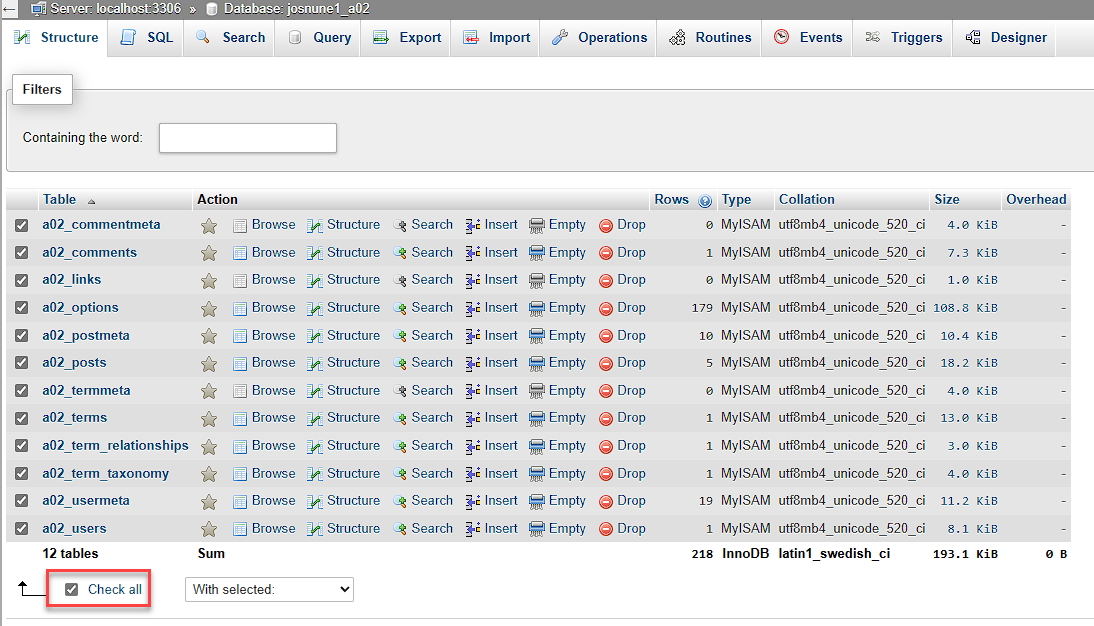Screen dimensions: 1094x626
Task: Open the SQL tab icon
Action: [x=127, y=37]
